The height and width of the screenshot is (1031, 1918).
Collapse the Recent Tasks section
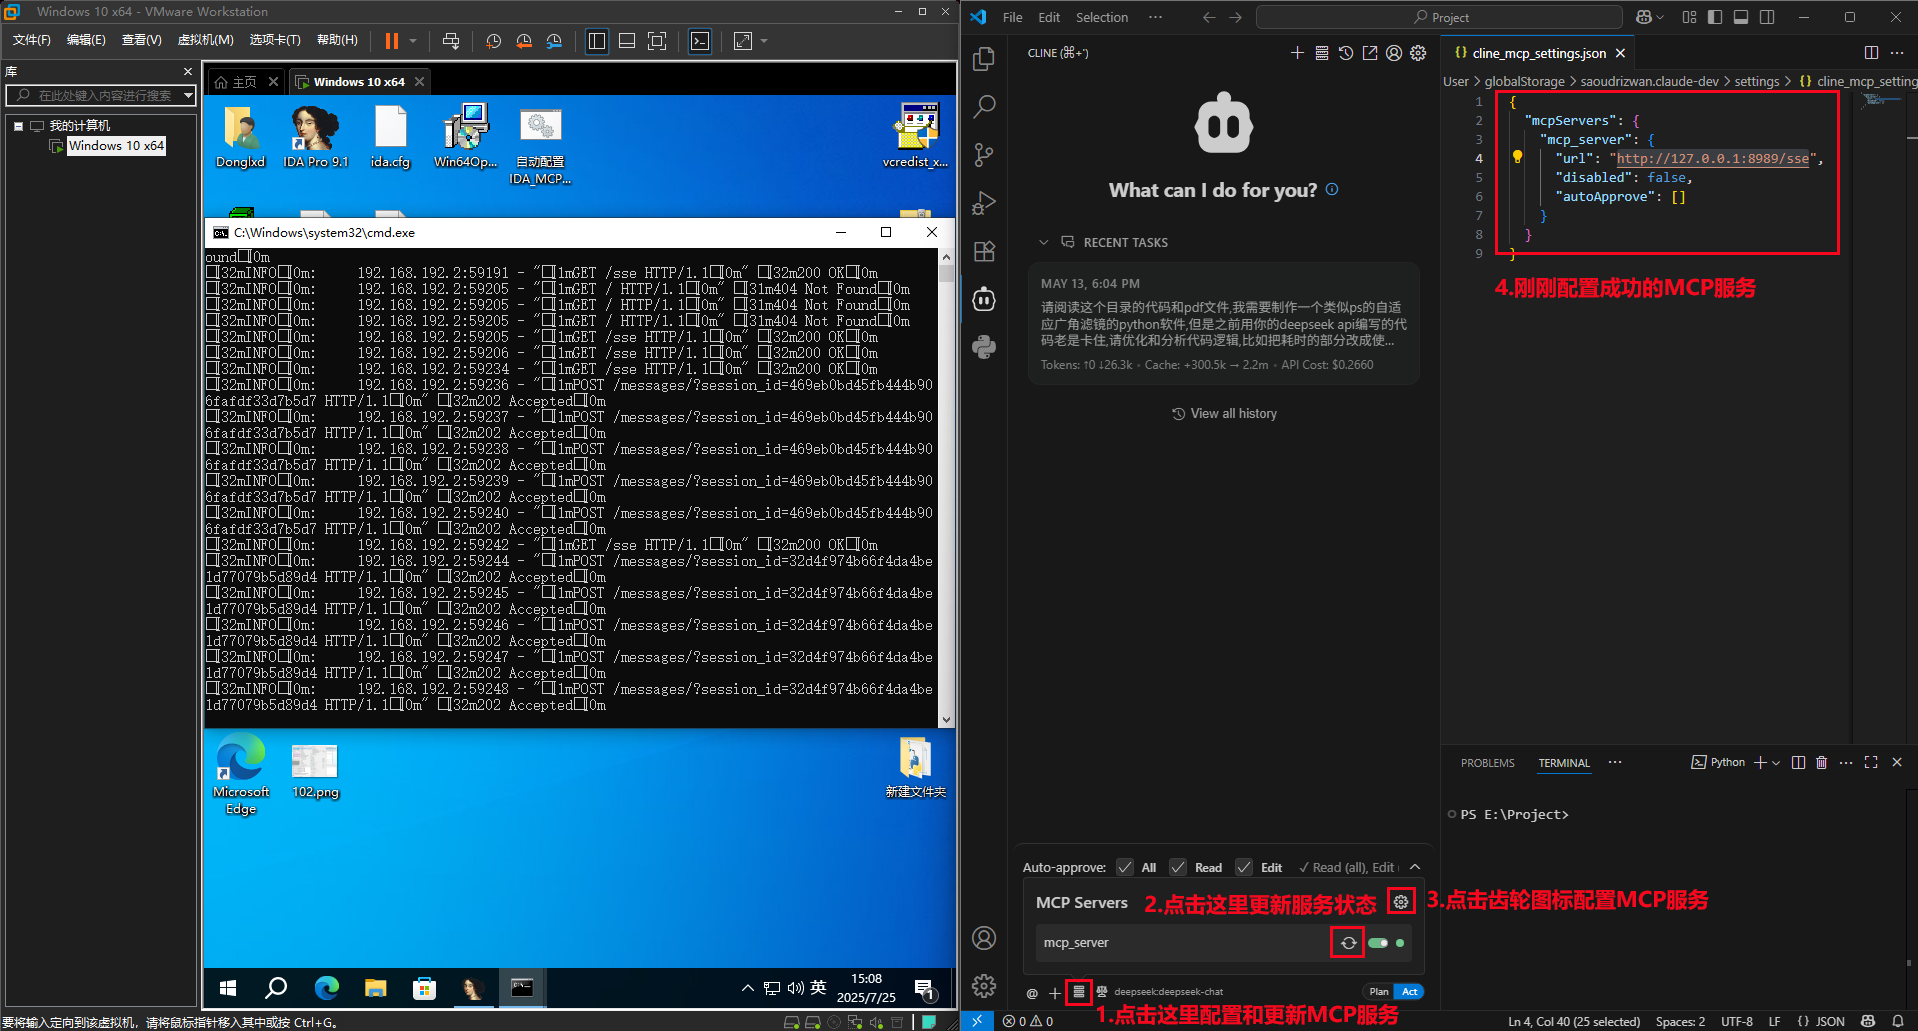coord(1043,242)
